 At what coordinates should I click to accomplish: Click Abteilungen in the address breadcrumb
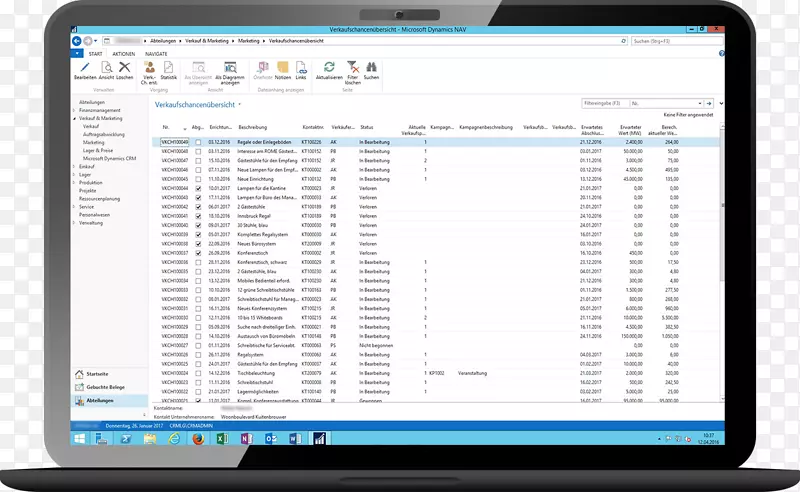point(163,41)
